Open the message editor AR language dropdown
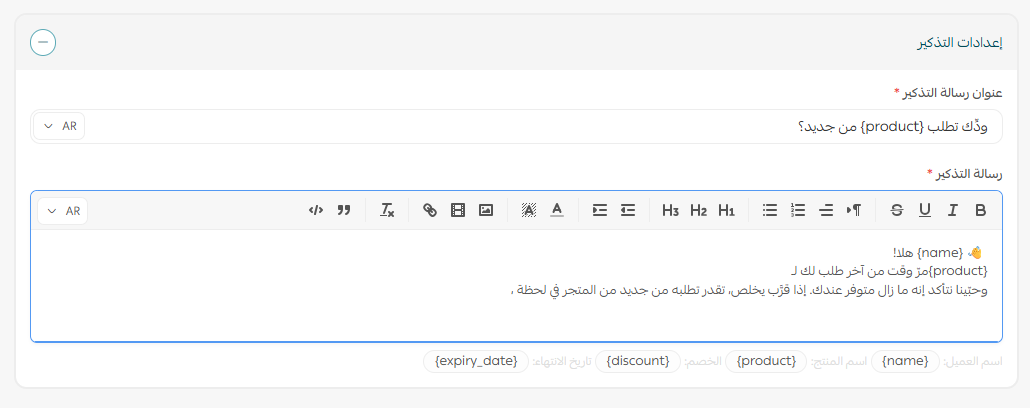This screenshot has height=408, width=1030. coord(63,211)
